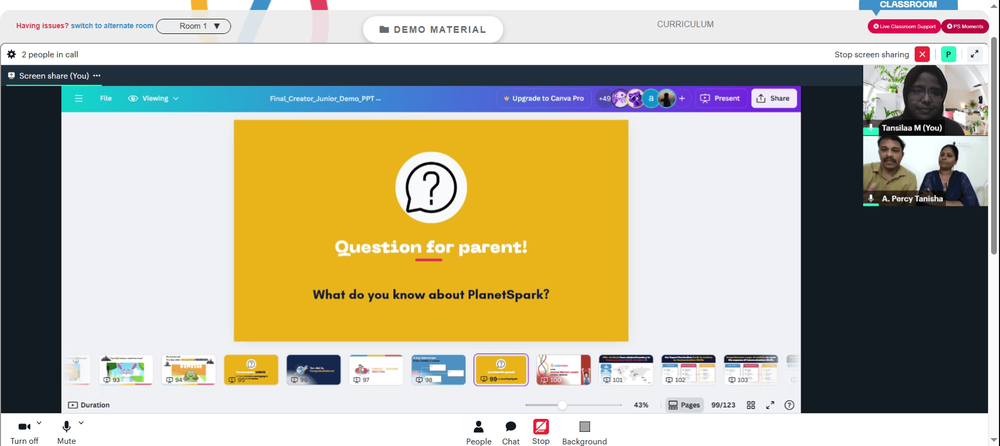This screenshot has width=1000, height=446.
Task: Open call settings gear icon
Action: tap(11, 54)
